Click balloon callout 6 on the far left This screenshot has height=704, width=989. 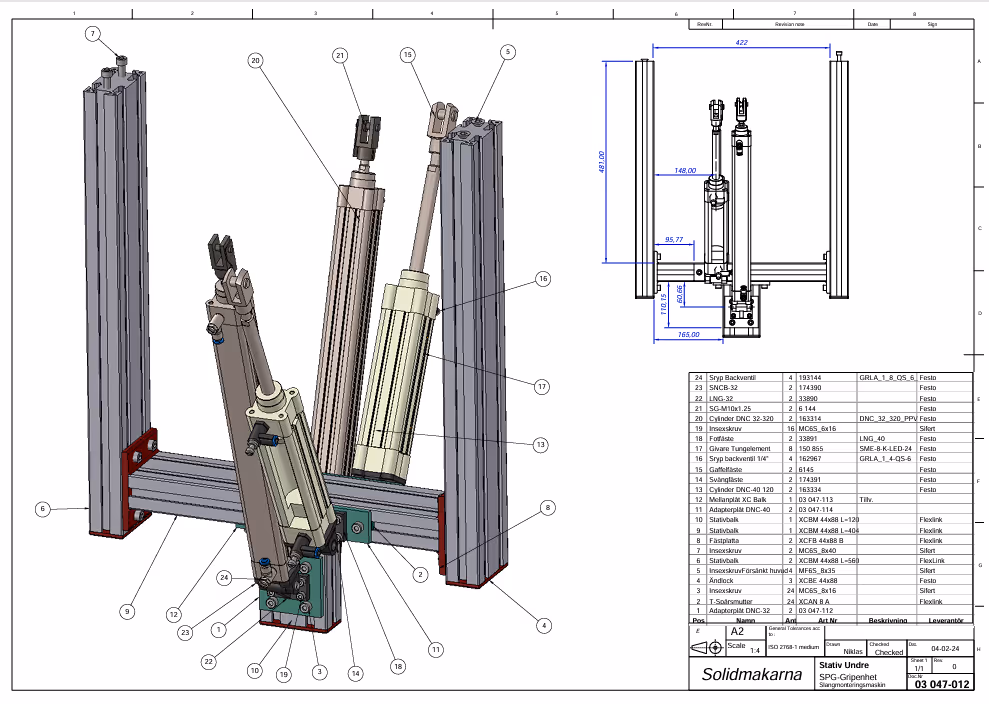(41, 509)
